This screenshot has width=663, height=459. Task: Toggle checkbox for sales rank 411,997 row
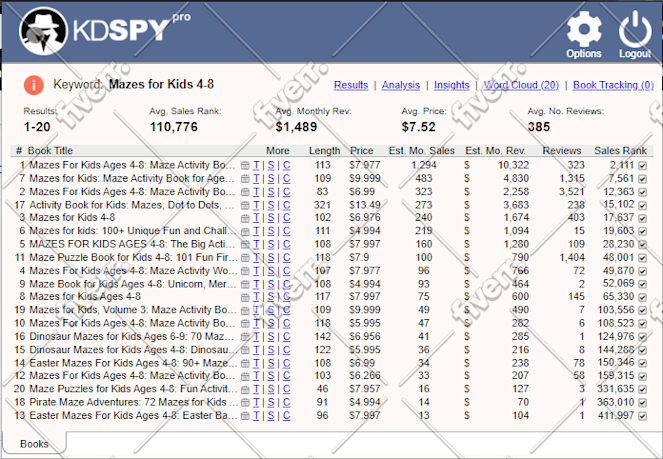coord(643,416)
